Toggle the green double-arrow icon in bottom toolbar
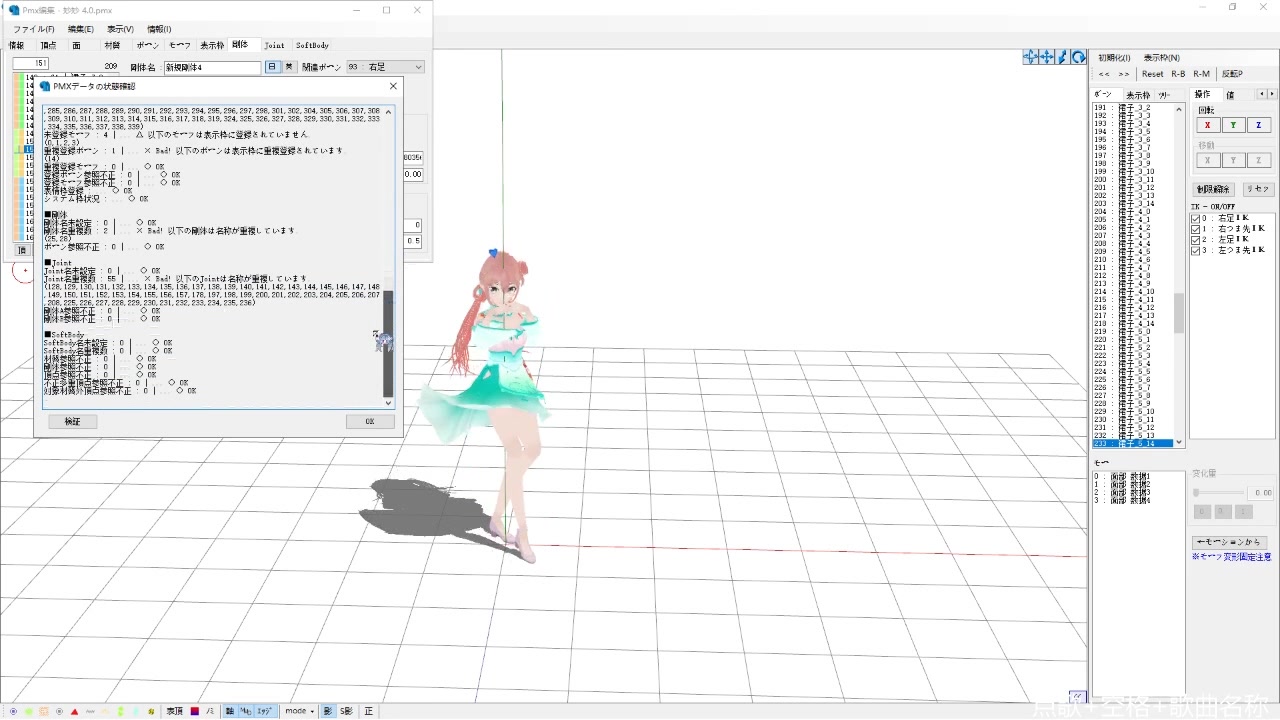 120,711
